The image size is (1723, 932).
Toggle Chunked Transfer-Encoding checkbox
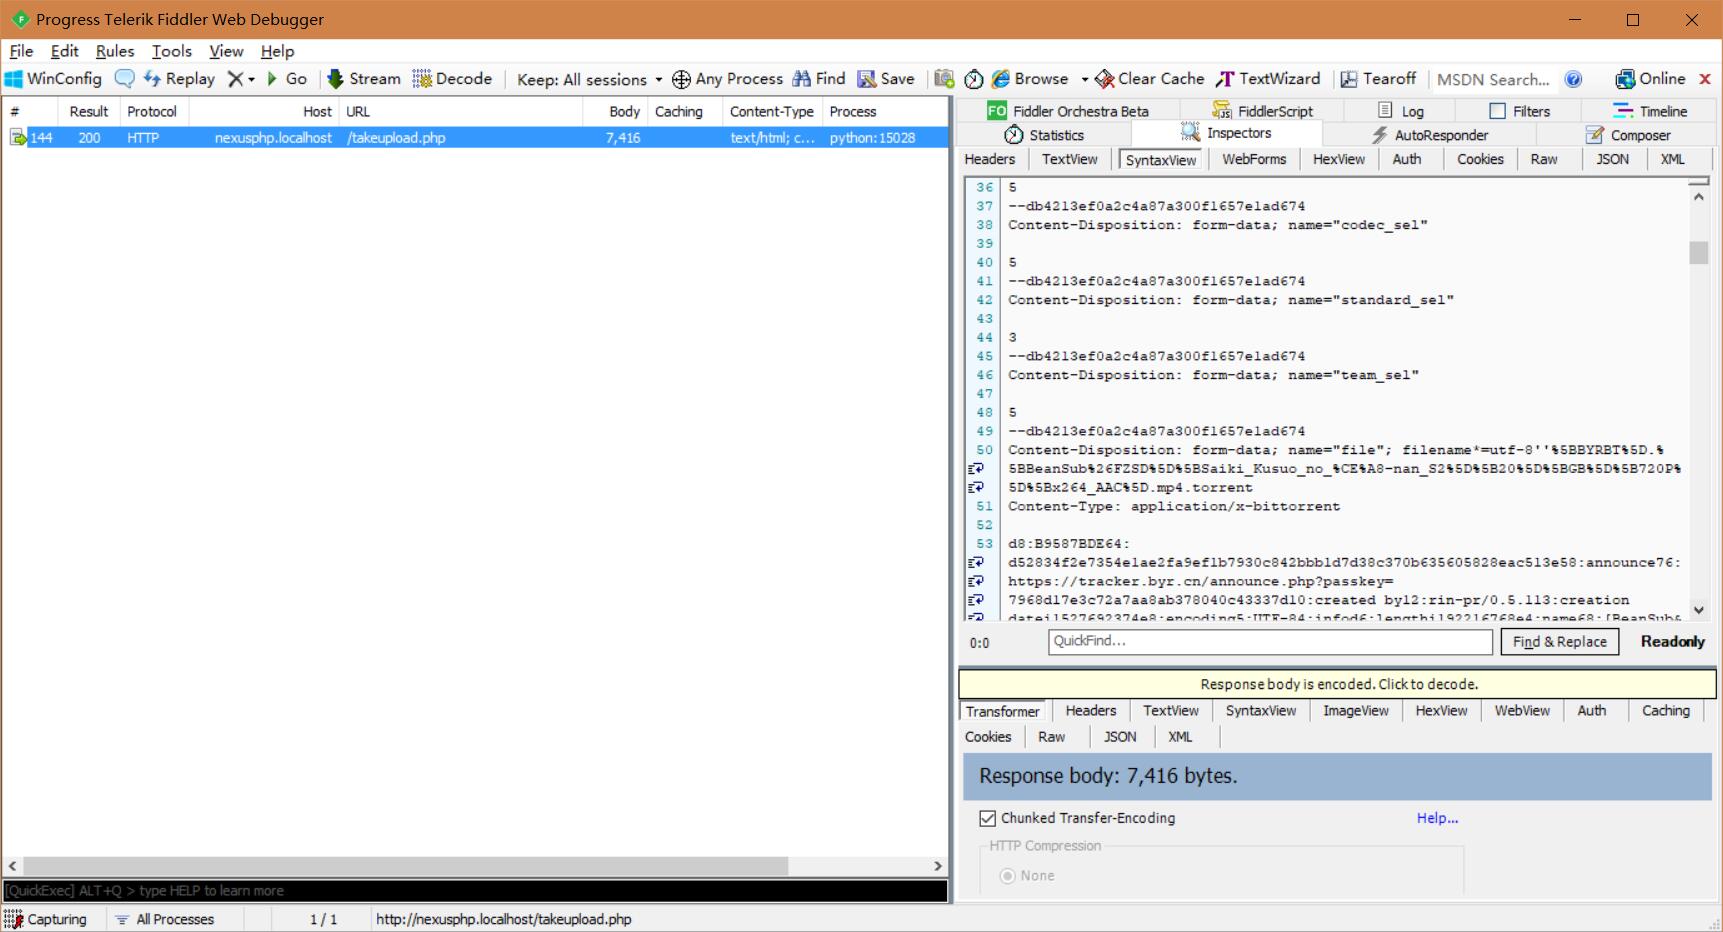988,818
